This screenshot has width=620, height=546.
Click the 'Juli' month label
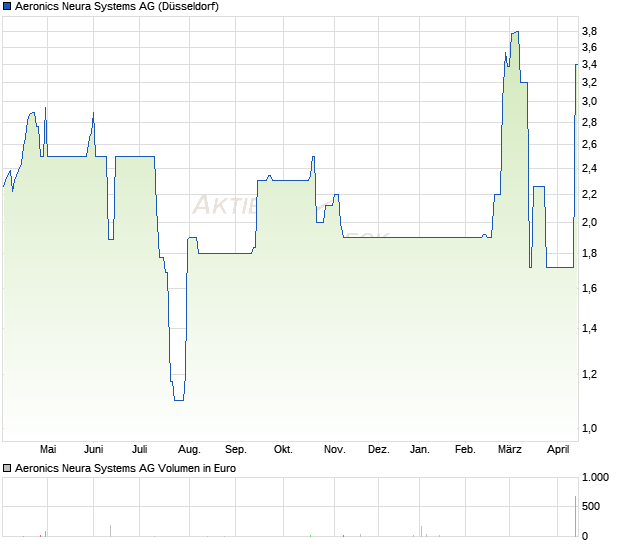coord(140,449)
